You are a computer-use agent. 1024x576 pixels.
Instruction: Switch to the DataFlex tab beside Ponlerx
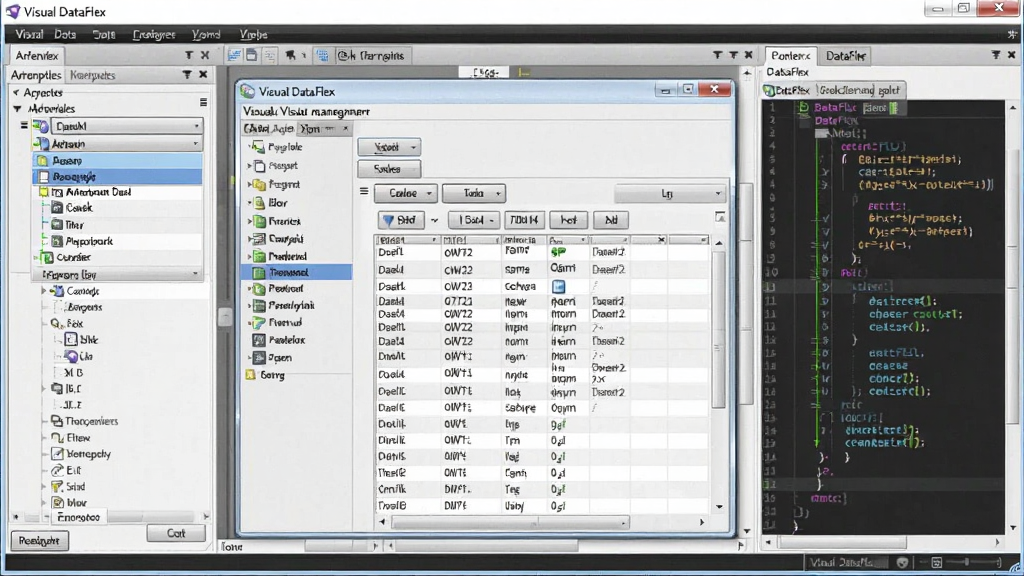[845, 56]
